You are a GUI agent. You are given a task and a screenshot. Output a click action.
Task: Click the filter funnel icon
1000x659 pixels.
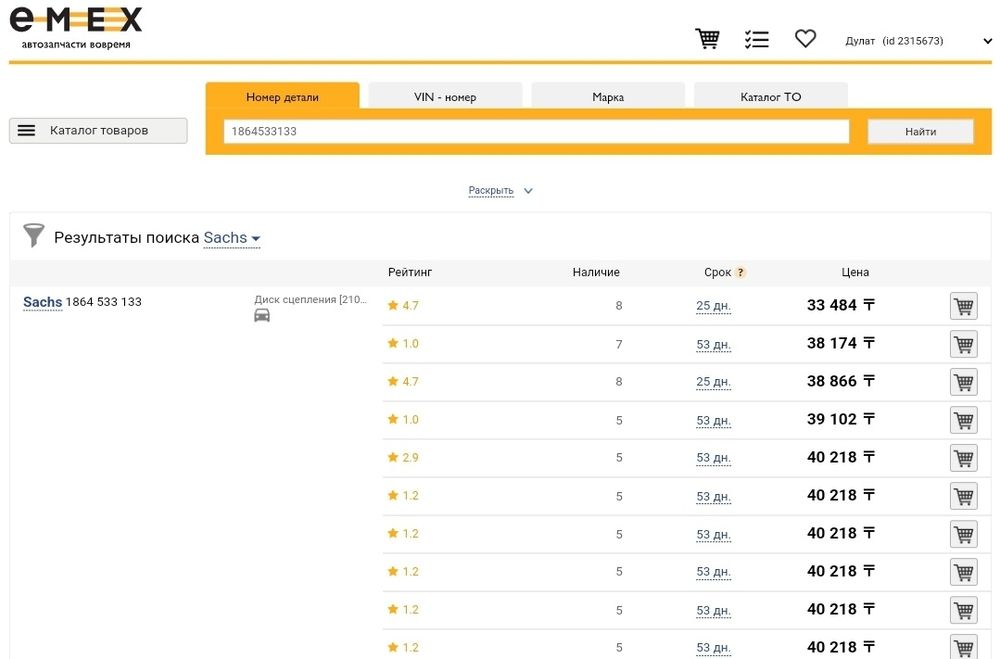(x=34, y=236)
